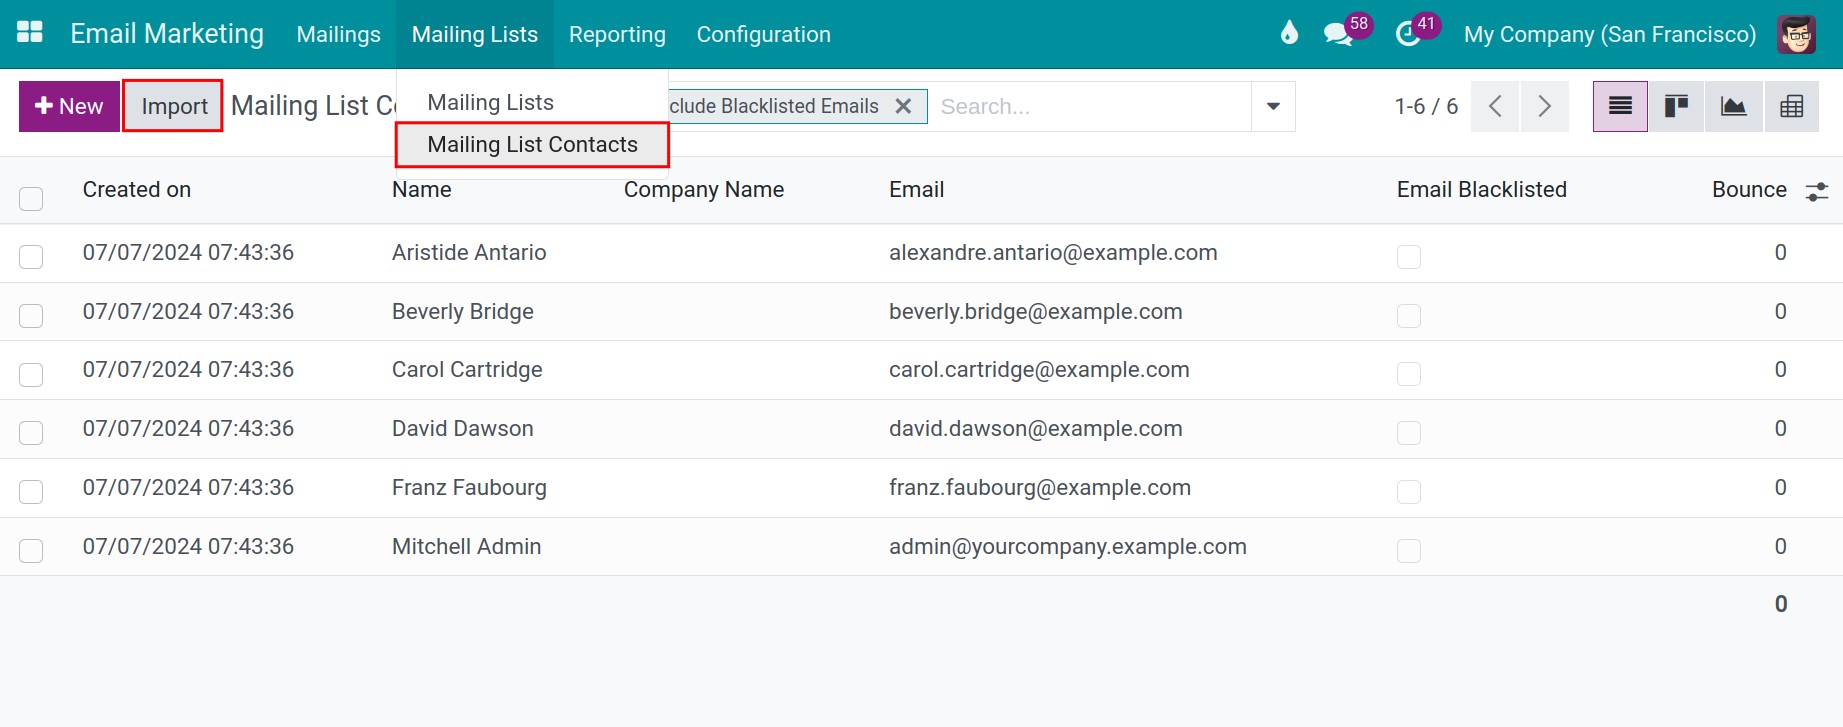Open the Mailings menu

pos(339,34)
